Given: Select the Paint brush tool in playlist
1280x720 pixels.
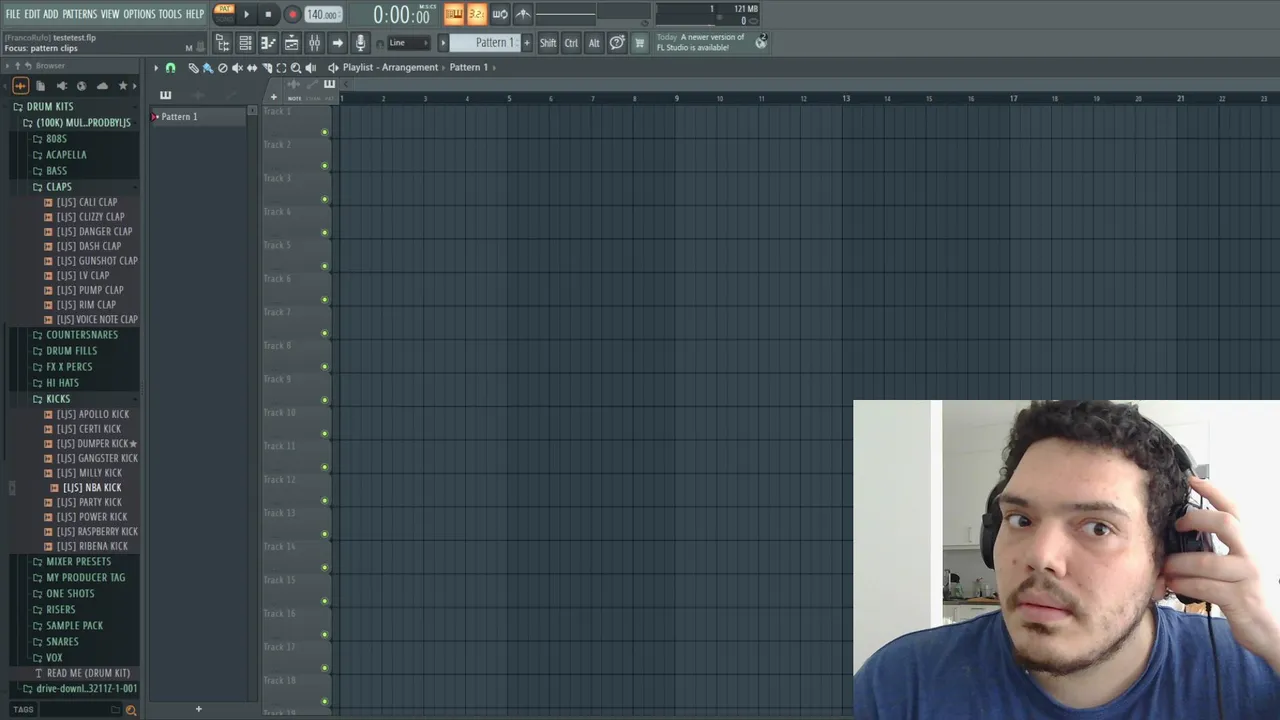Looking at the screenshot, I should pos(208,68).
